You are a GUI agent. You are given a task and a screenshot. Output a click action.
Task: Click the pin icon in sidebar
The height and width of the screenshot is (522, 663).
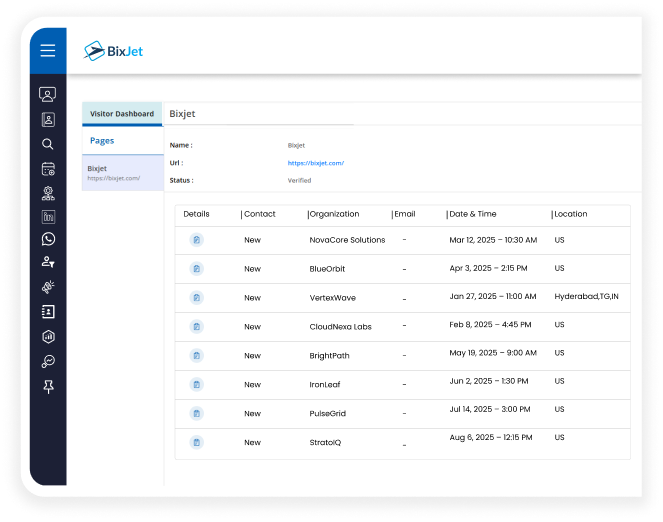pyautogui.click(x=48, y=386)
